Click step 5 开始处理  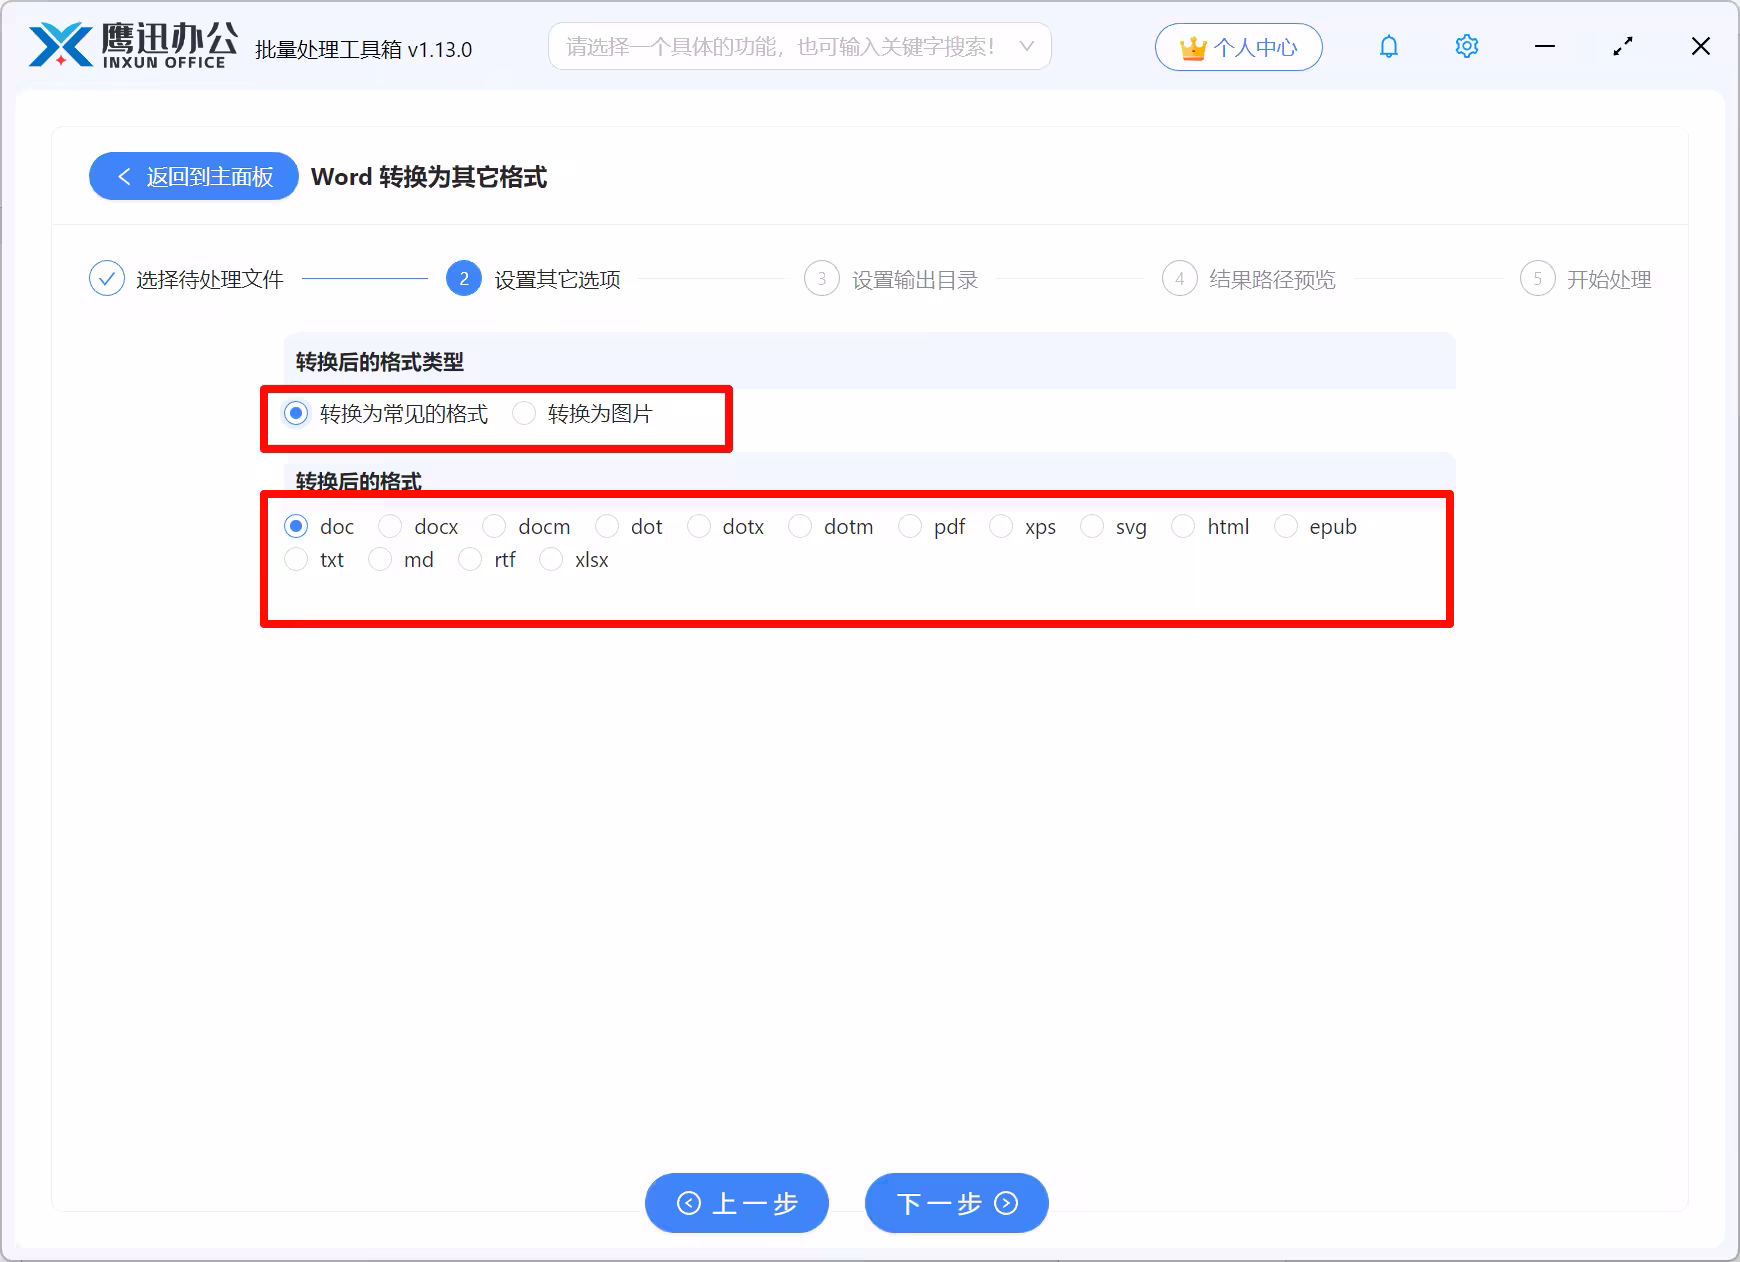point(1537,279)
